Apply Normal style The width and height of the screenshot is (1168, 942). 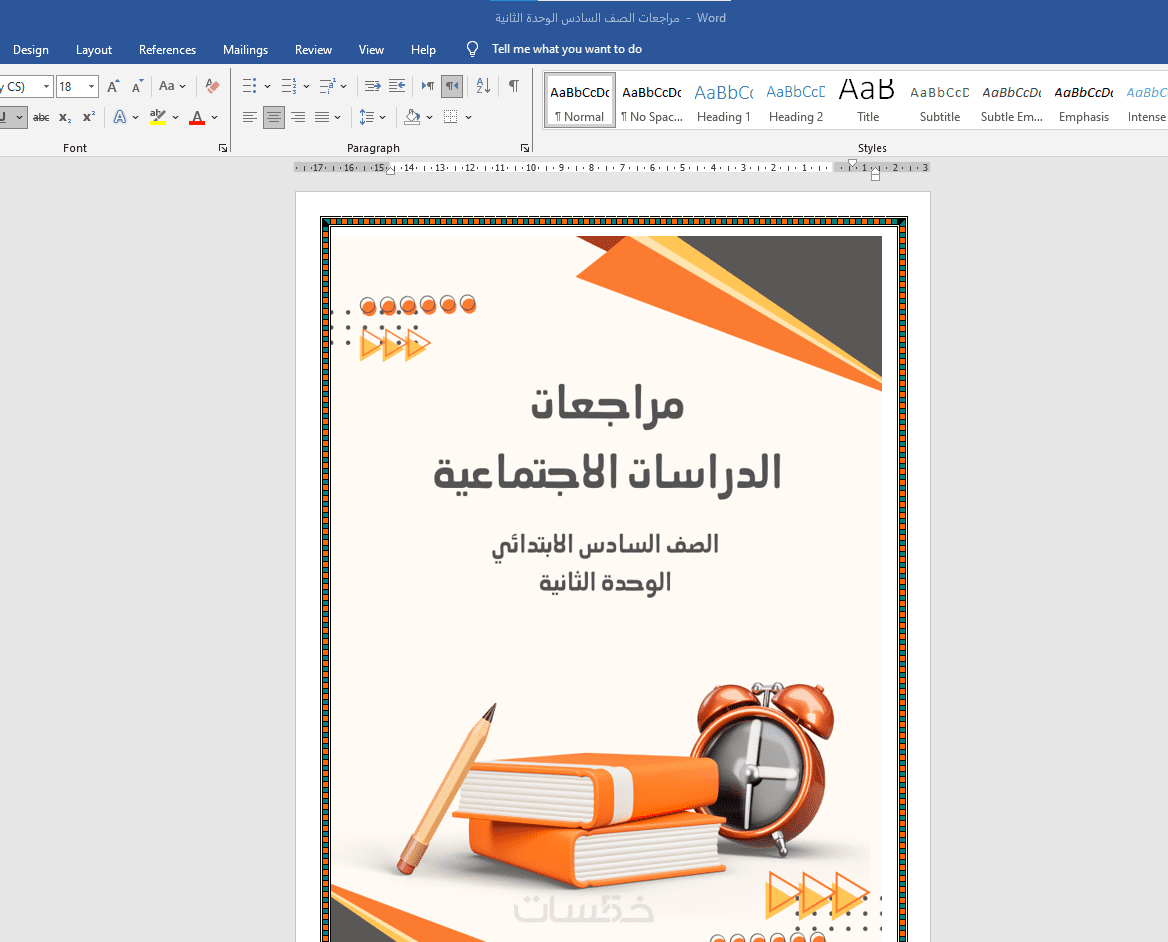(580, 101)
